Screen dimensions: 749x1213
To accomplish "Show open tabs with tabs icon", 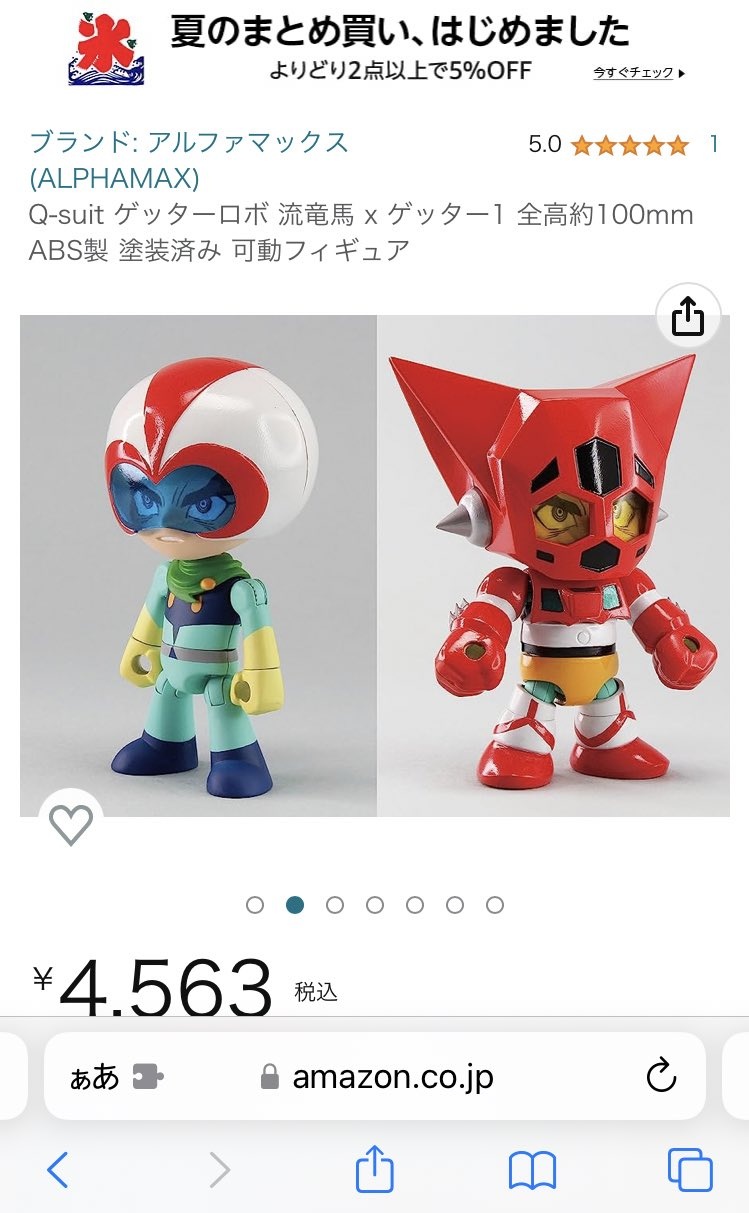I will click(690, 1169).
